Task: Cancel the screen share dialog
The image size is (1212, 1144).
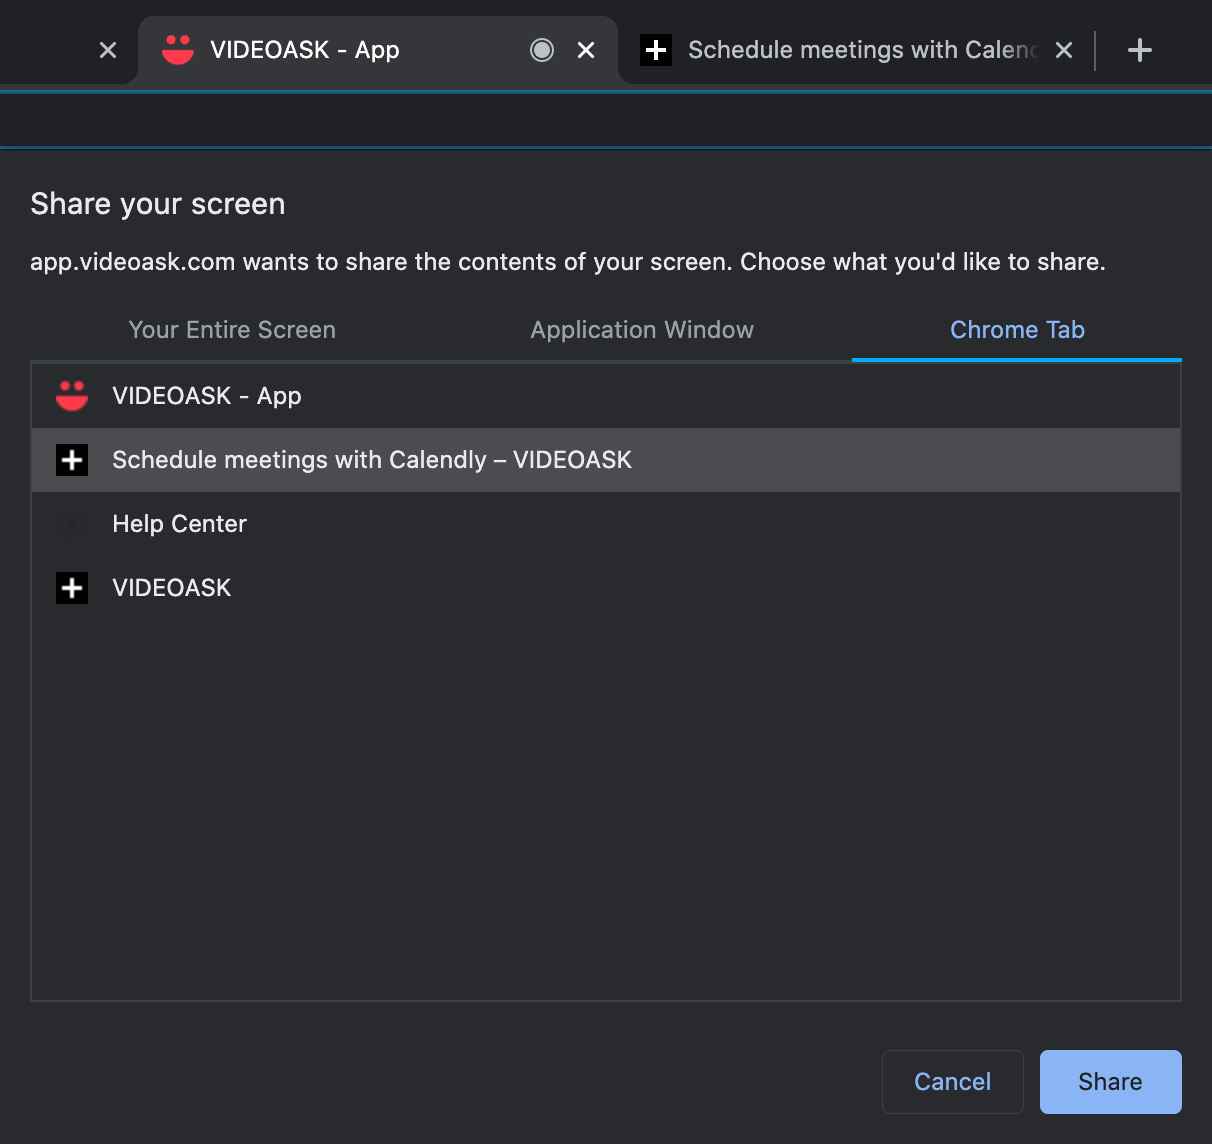Action: (x=953, y=1082)
